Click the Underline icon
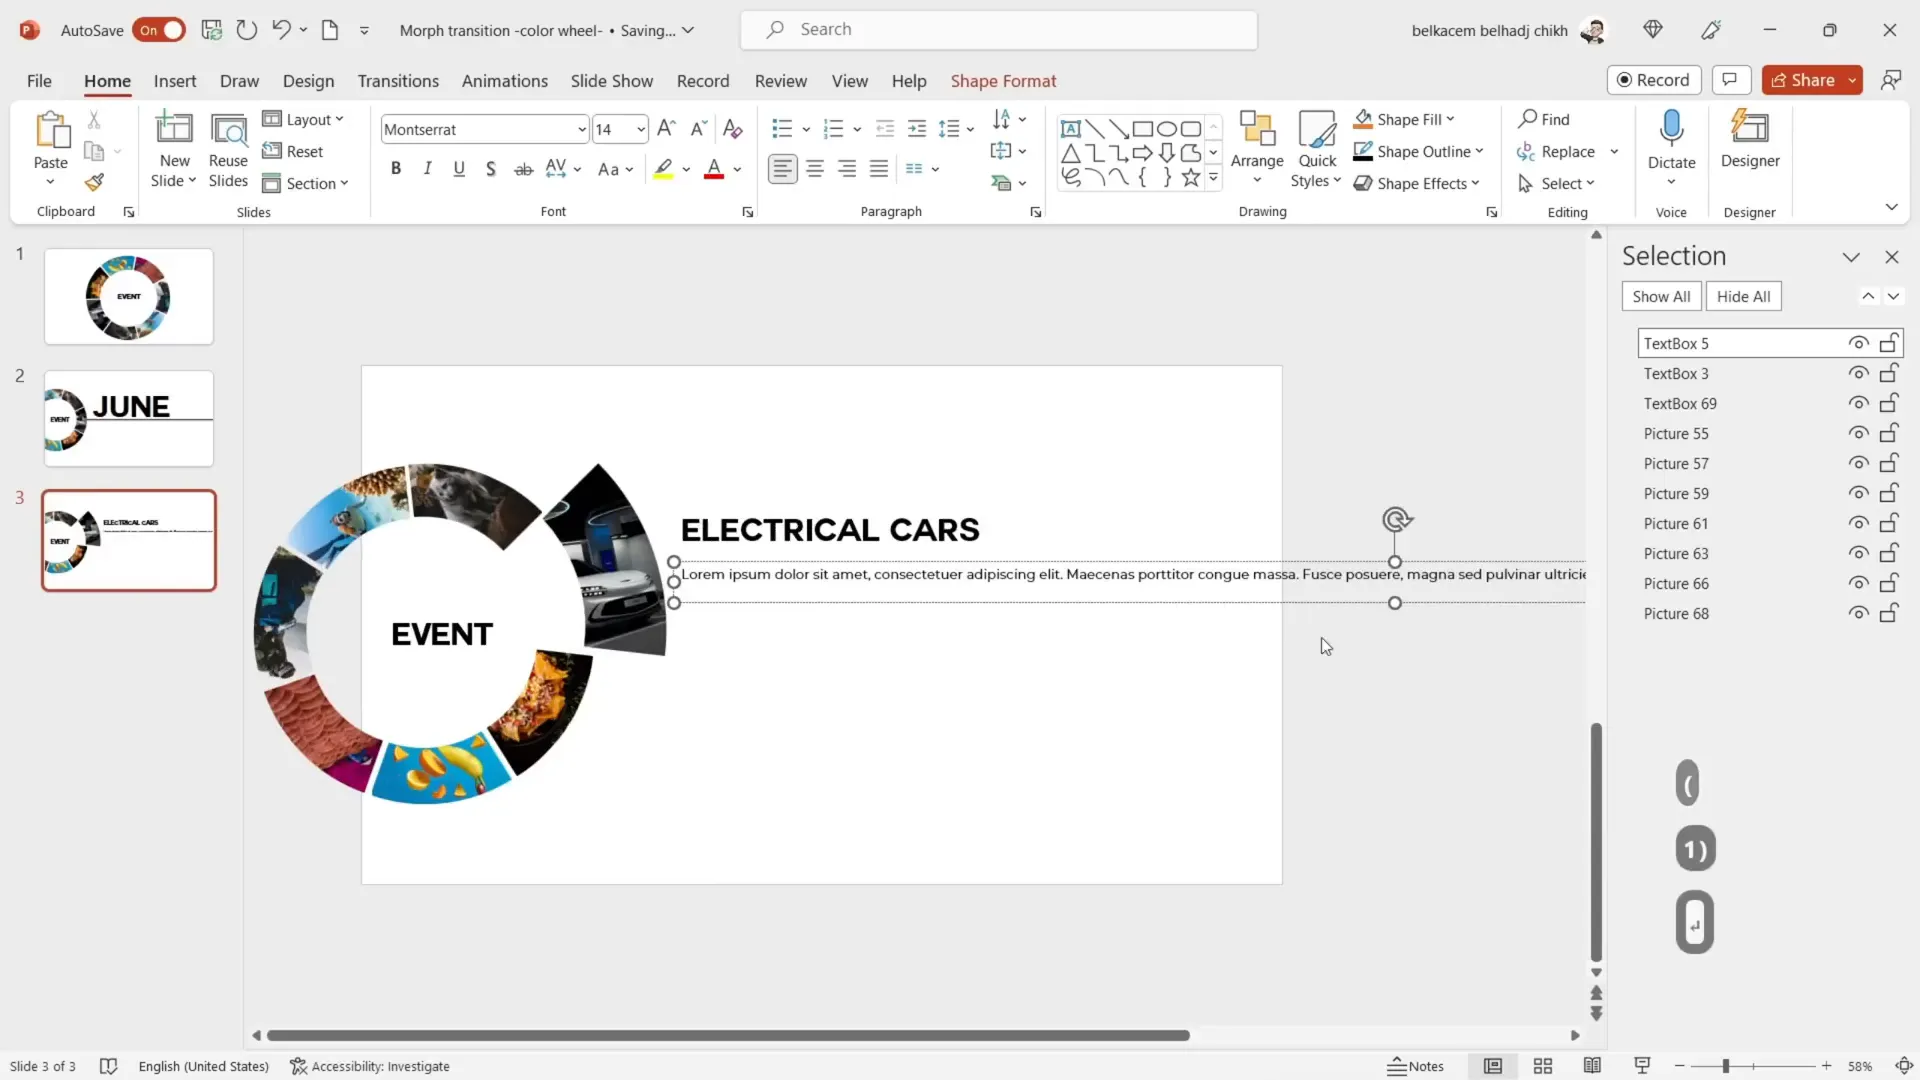This screenshot has height=1080, width=1920. (x=459, y=169)
